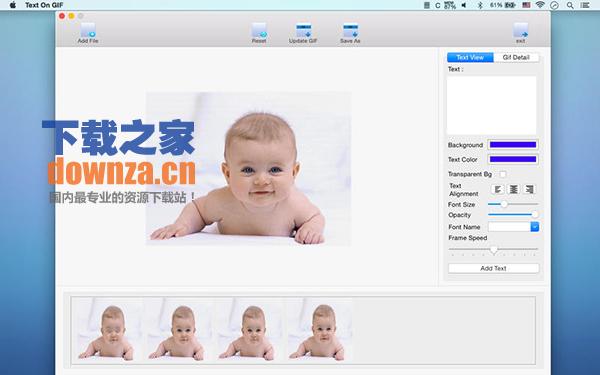Click the Add Text button
The width and height of the screenshot is (600, 375).
click(x=494, y=268)
